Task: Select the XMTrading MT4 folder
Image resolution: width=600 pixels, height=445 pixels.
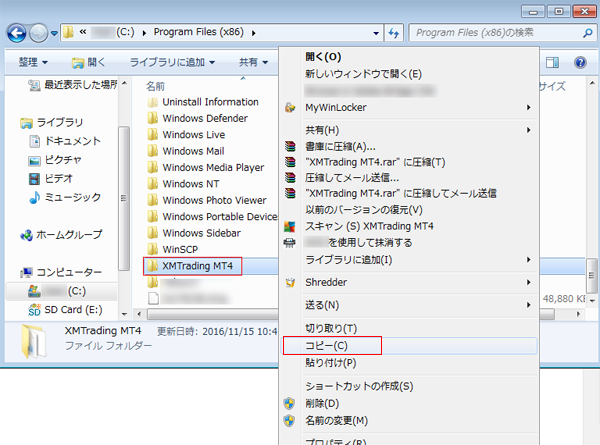Action: (197, 266)
